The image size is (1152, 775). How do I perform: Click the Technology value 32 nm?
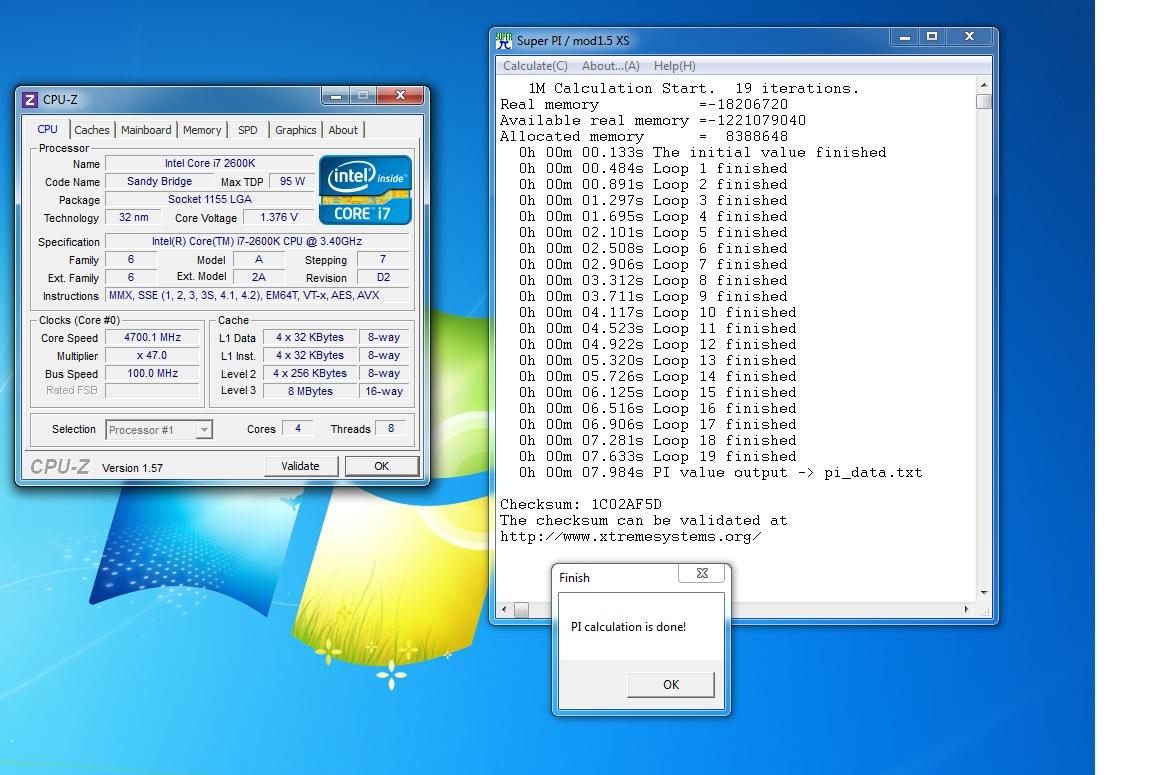pyautogui.click(x=133, y=217)
